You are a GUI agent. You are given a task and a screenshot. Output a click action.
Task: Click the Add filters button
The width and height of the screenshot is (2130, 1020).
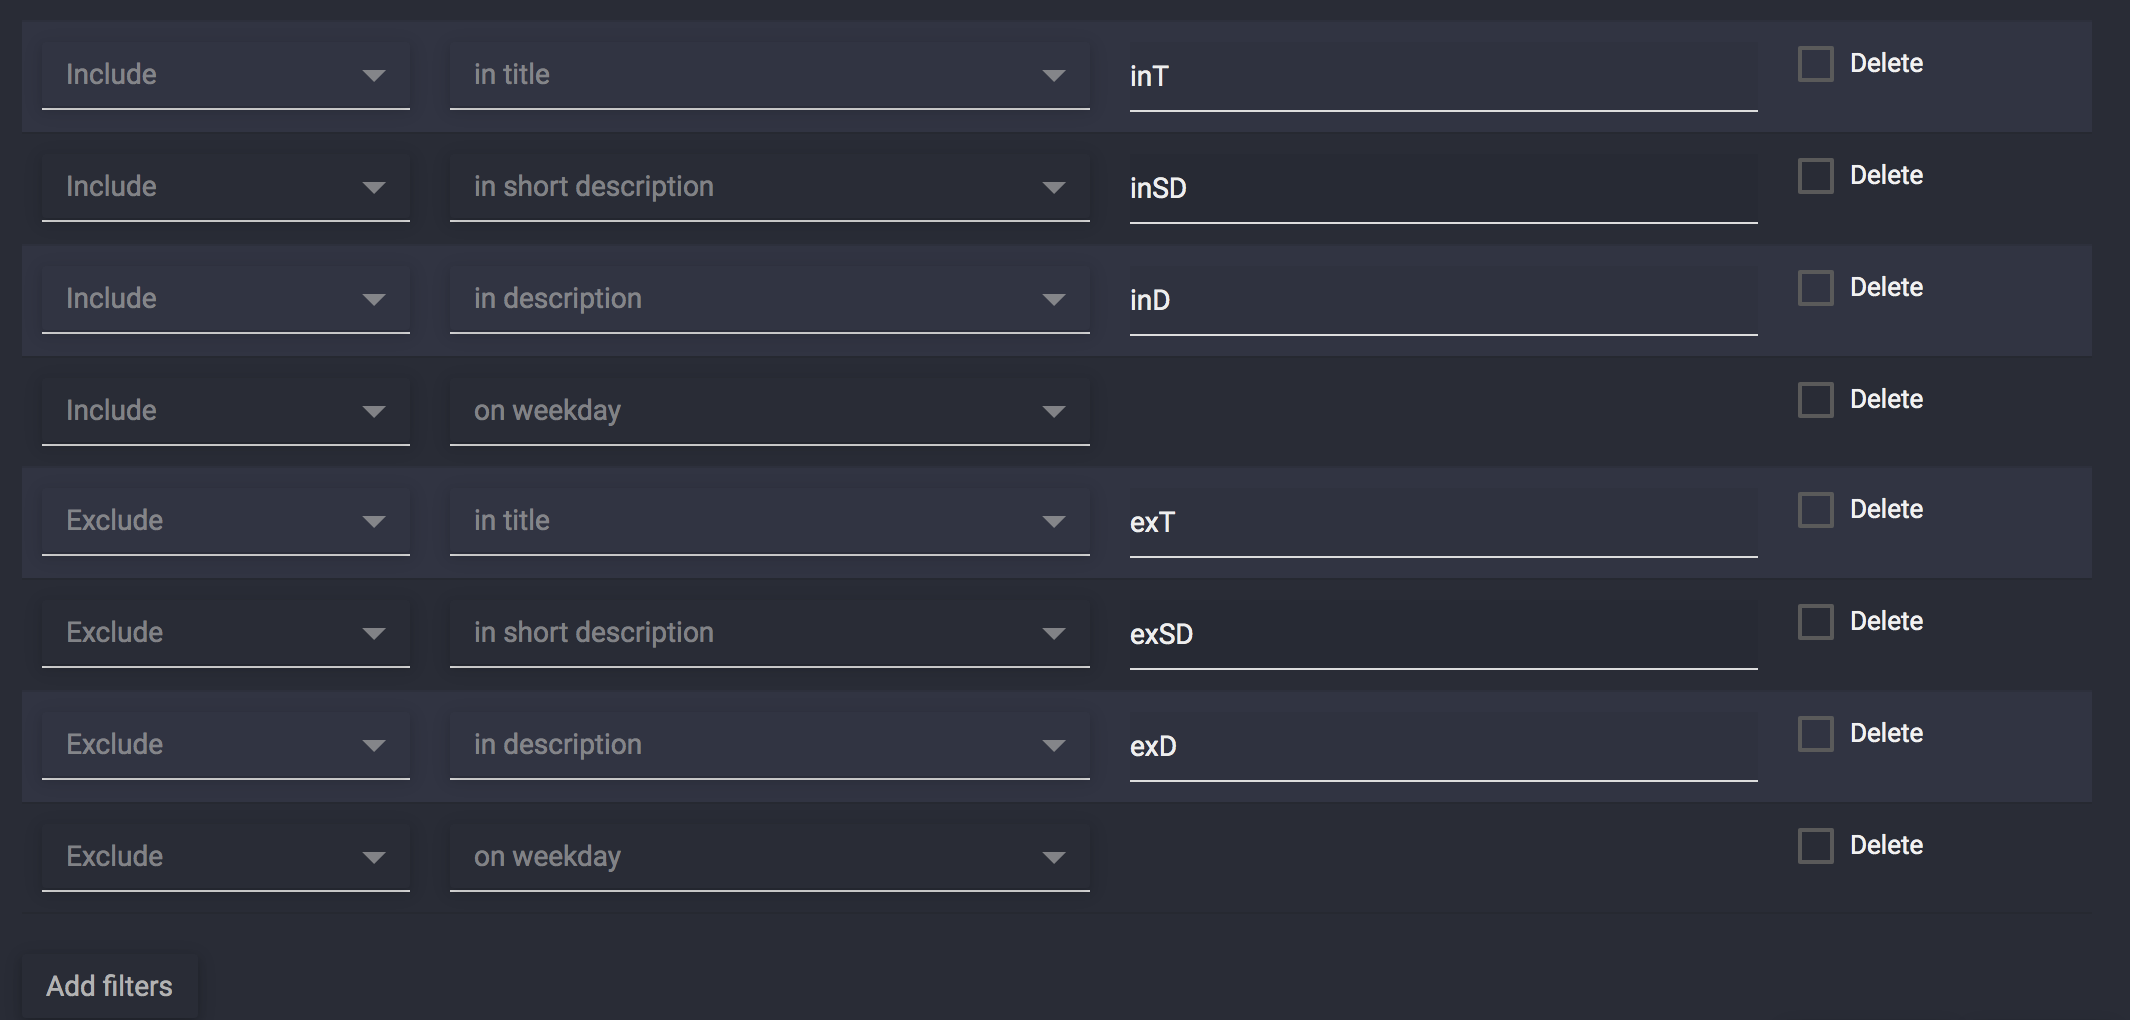(x=108, y=985)
